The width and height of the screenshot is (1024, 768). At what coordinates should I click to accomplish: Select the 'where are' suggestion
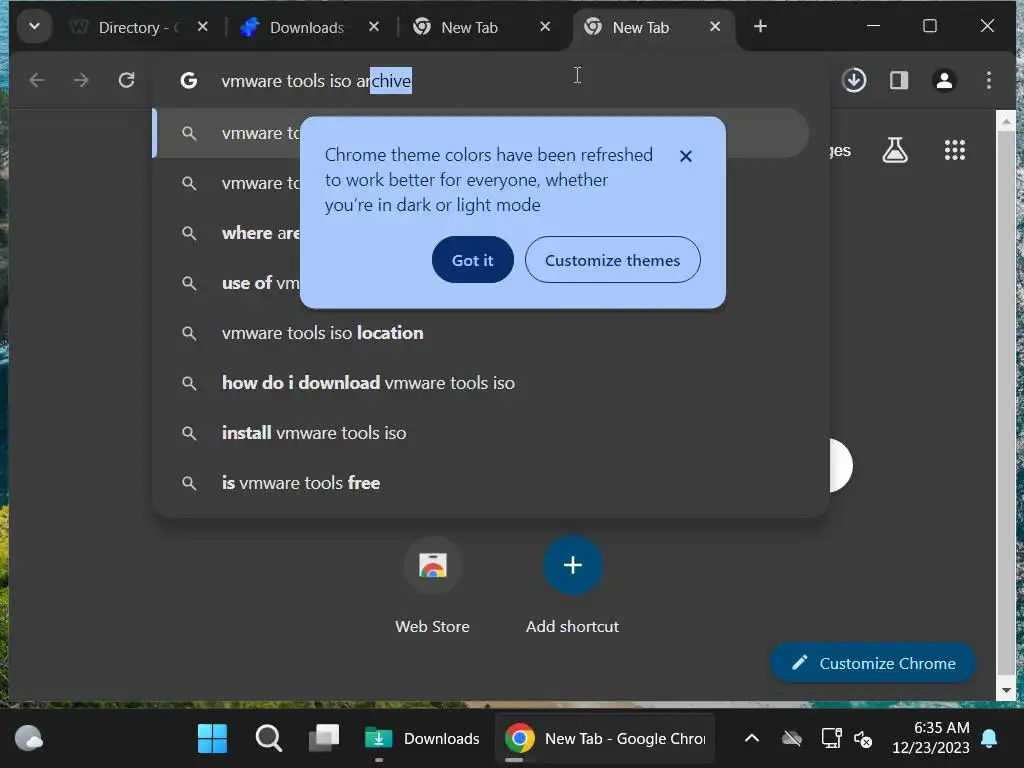pyautogui.click(x=483, y=233)
